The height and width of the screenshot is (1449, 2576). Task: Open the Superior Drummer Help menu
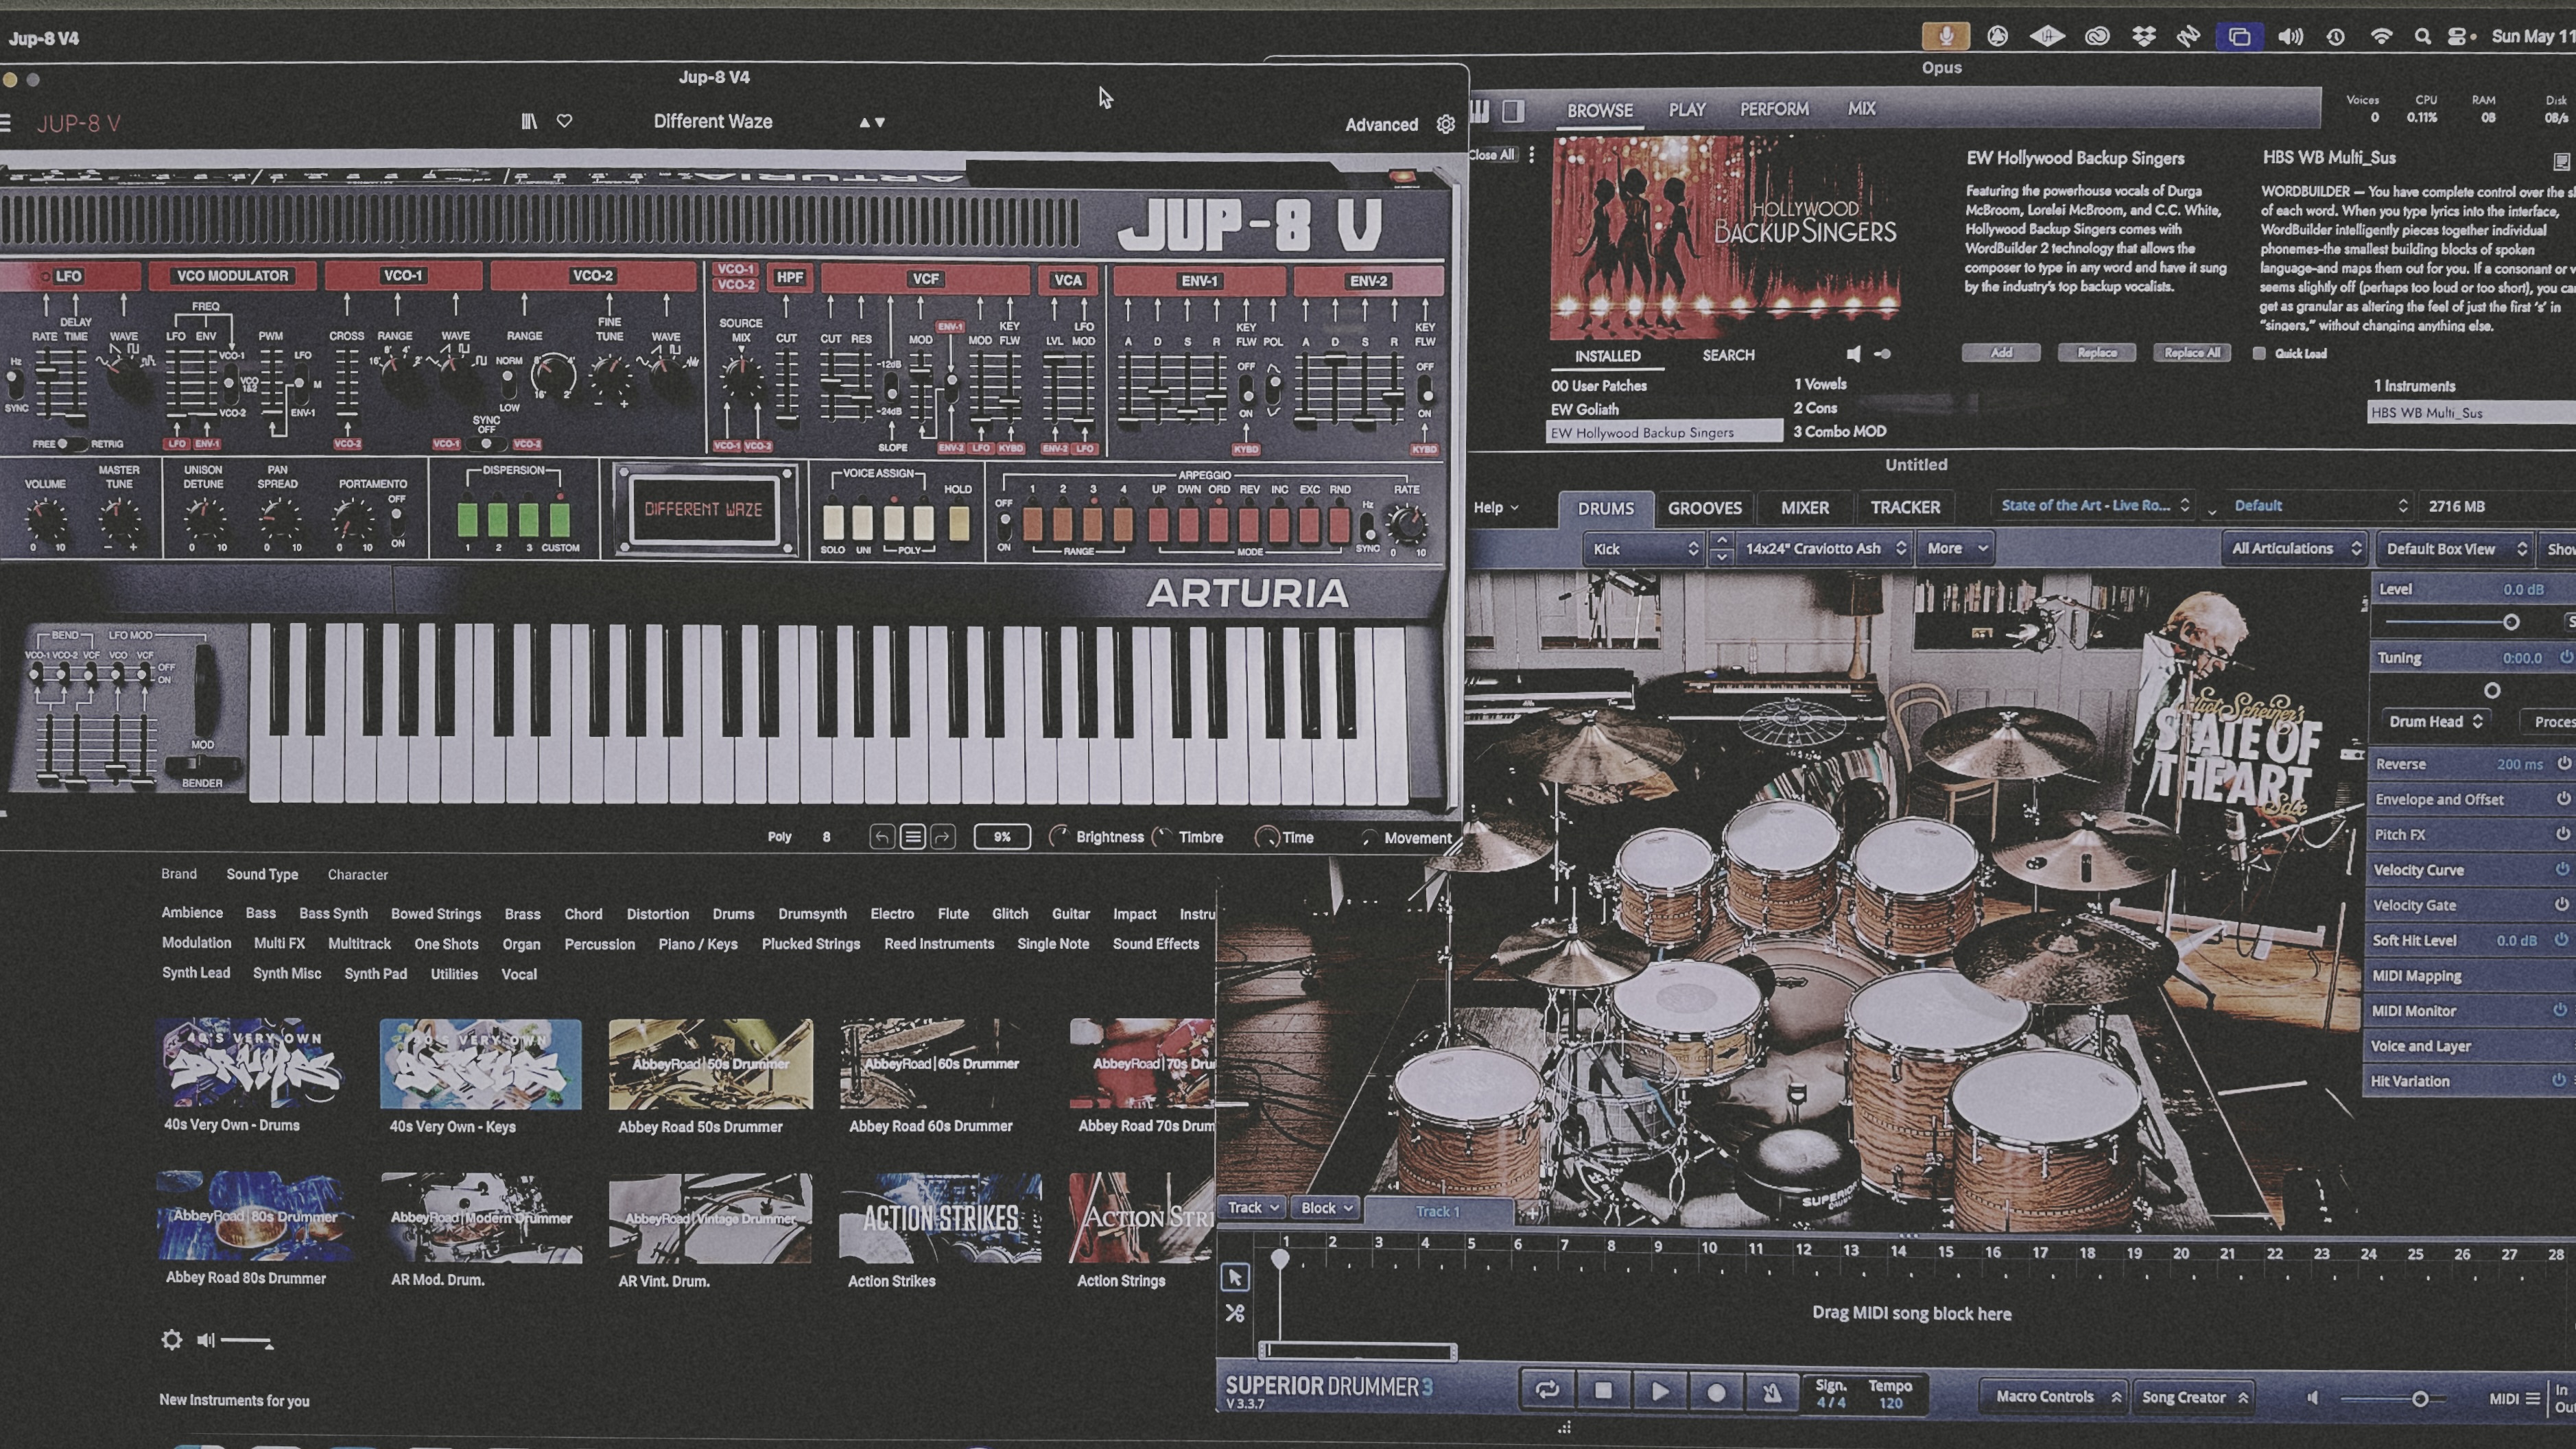(x=1495, y=507)
